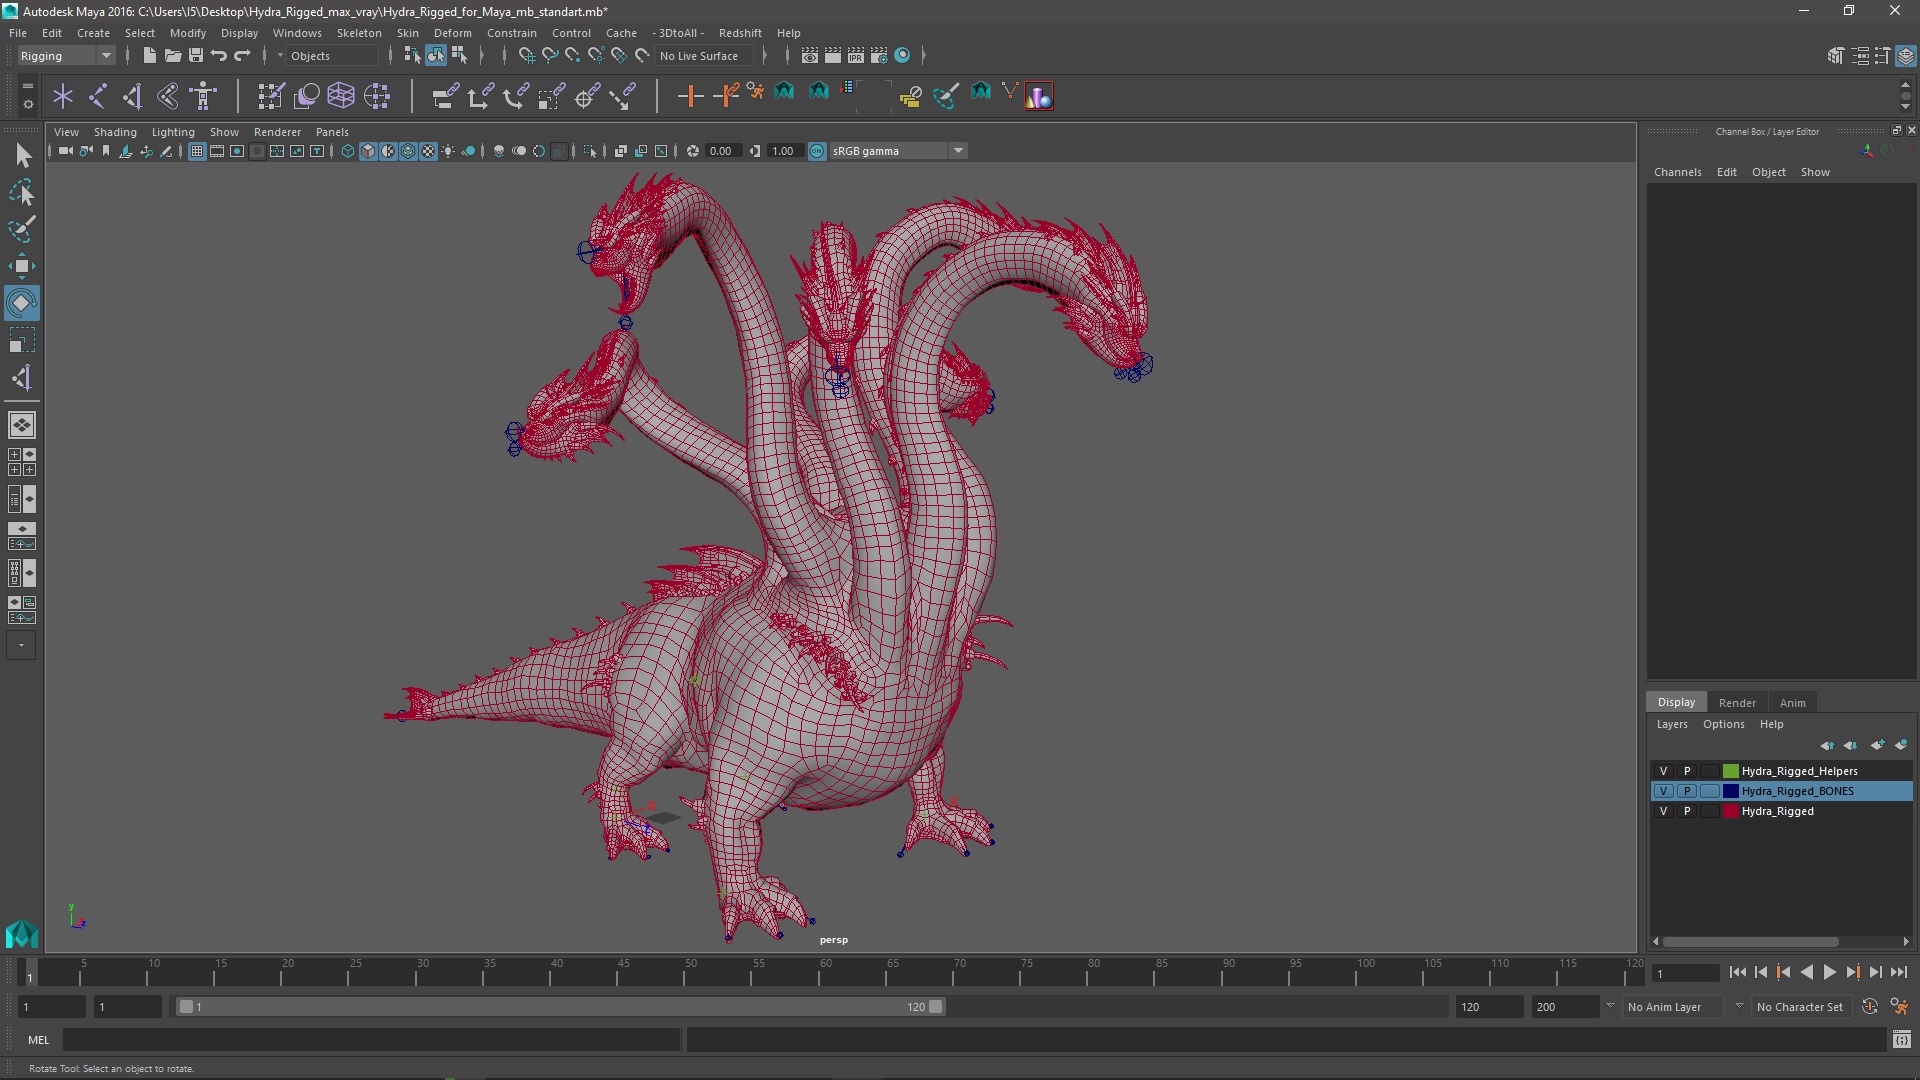
Task: Switch to the Anim layer tab
Action: click(x=1792, y=703)
